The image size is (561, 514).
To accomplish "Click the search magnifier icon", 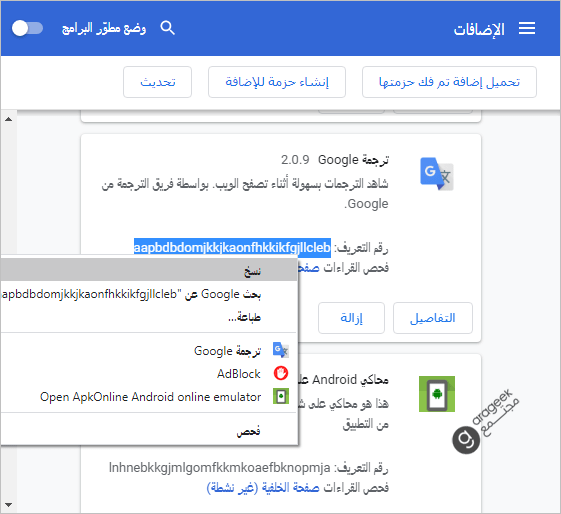I will [167, 28].
